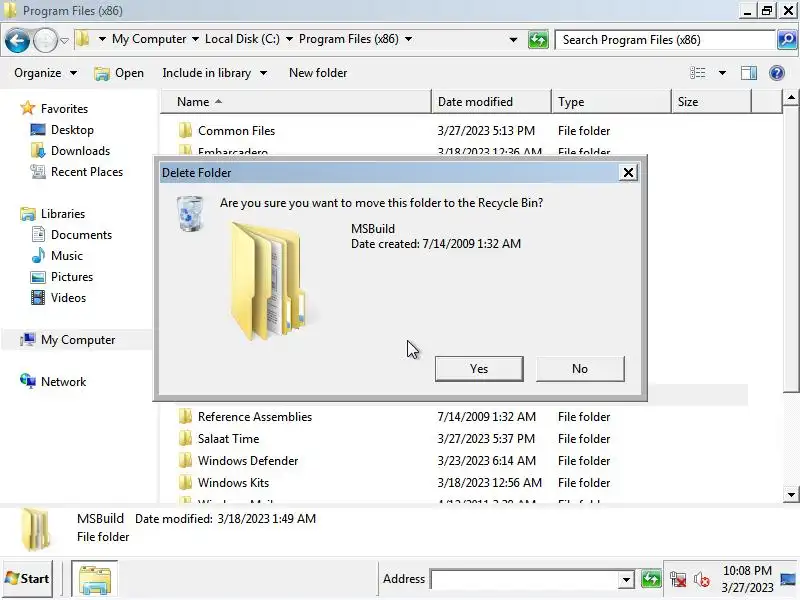Select the Windows Defender folder name

[x=247, y=461]
